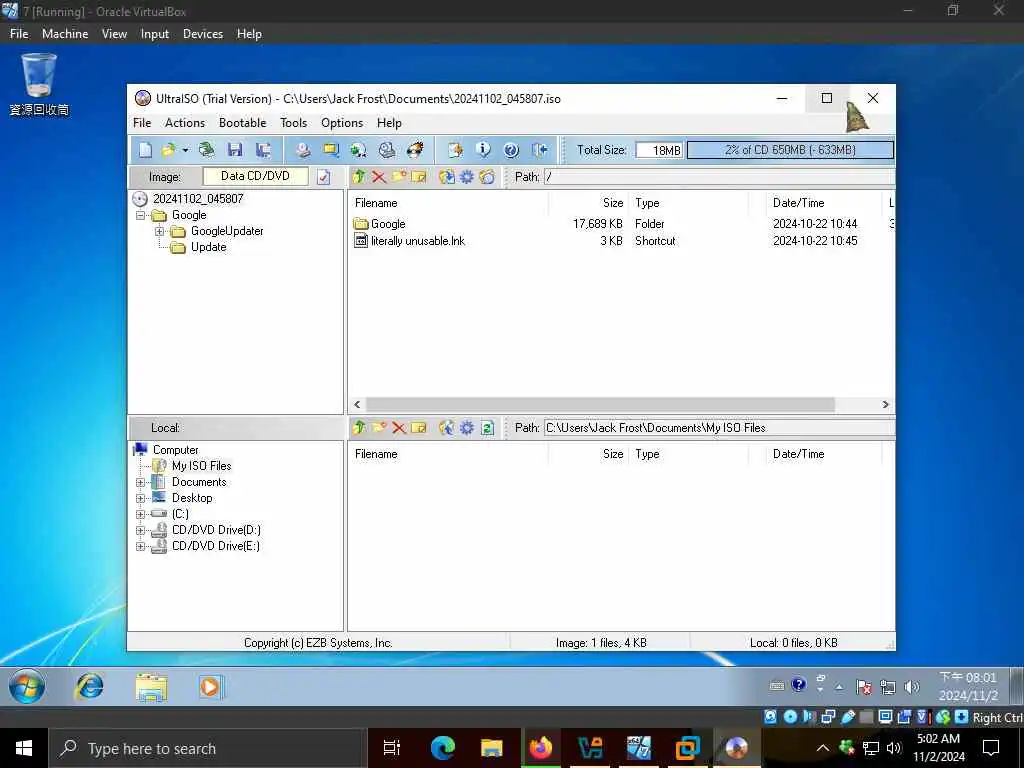
Task: Click the blue question mark help icon in toolbar
Action: pos(511,150)
